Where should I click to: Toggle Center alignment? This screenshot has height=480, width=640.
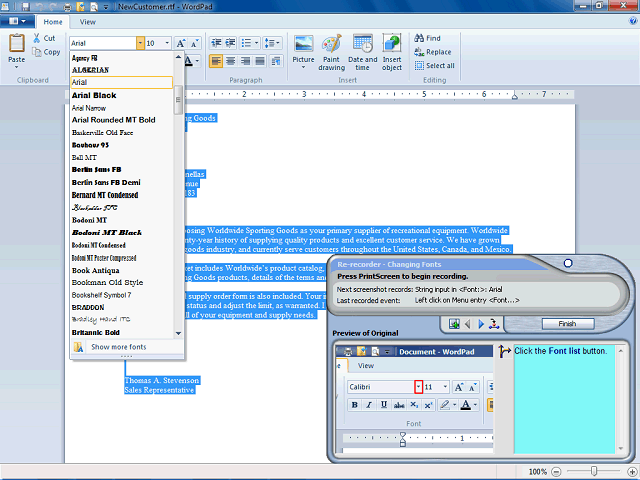[x=231, y=61]
